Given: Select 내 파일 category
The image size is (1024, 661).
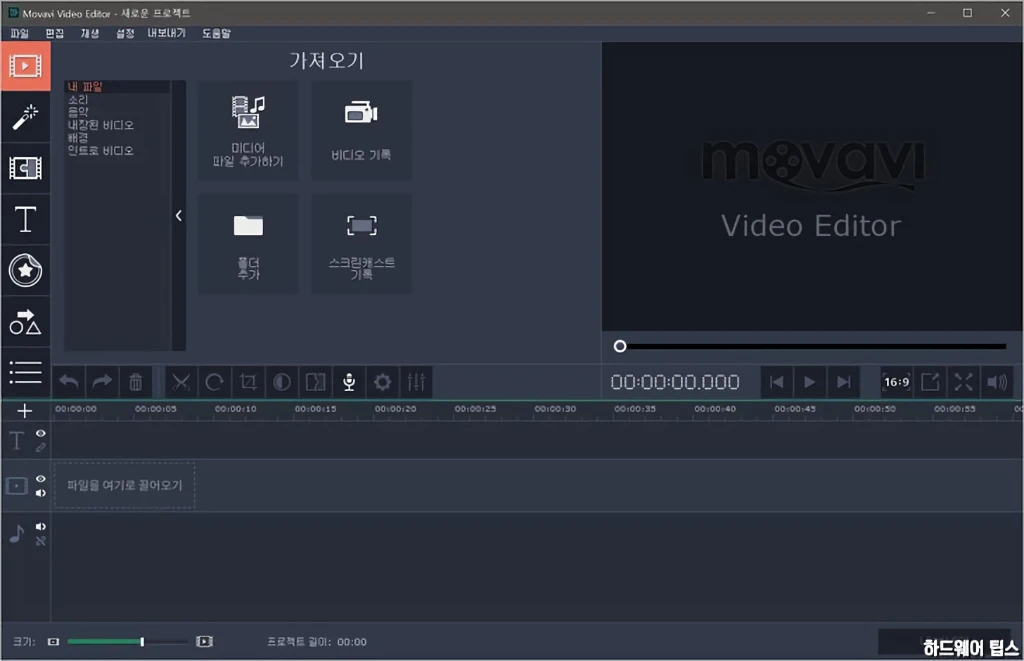Looking at the screenshot, I should [85, 86].
